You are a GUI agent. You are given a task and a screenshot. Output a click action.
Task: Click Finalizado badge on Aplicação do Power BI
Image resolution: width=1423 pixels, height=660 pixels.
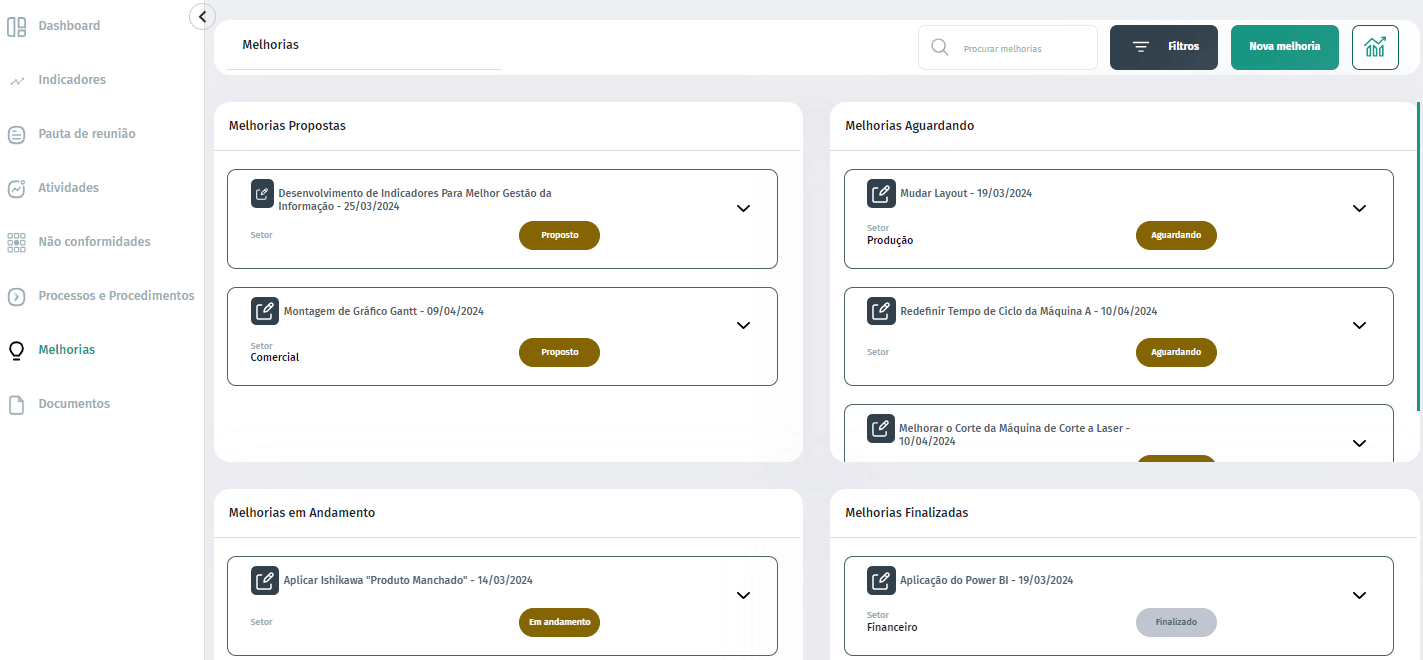[1176, 622]
